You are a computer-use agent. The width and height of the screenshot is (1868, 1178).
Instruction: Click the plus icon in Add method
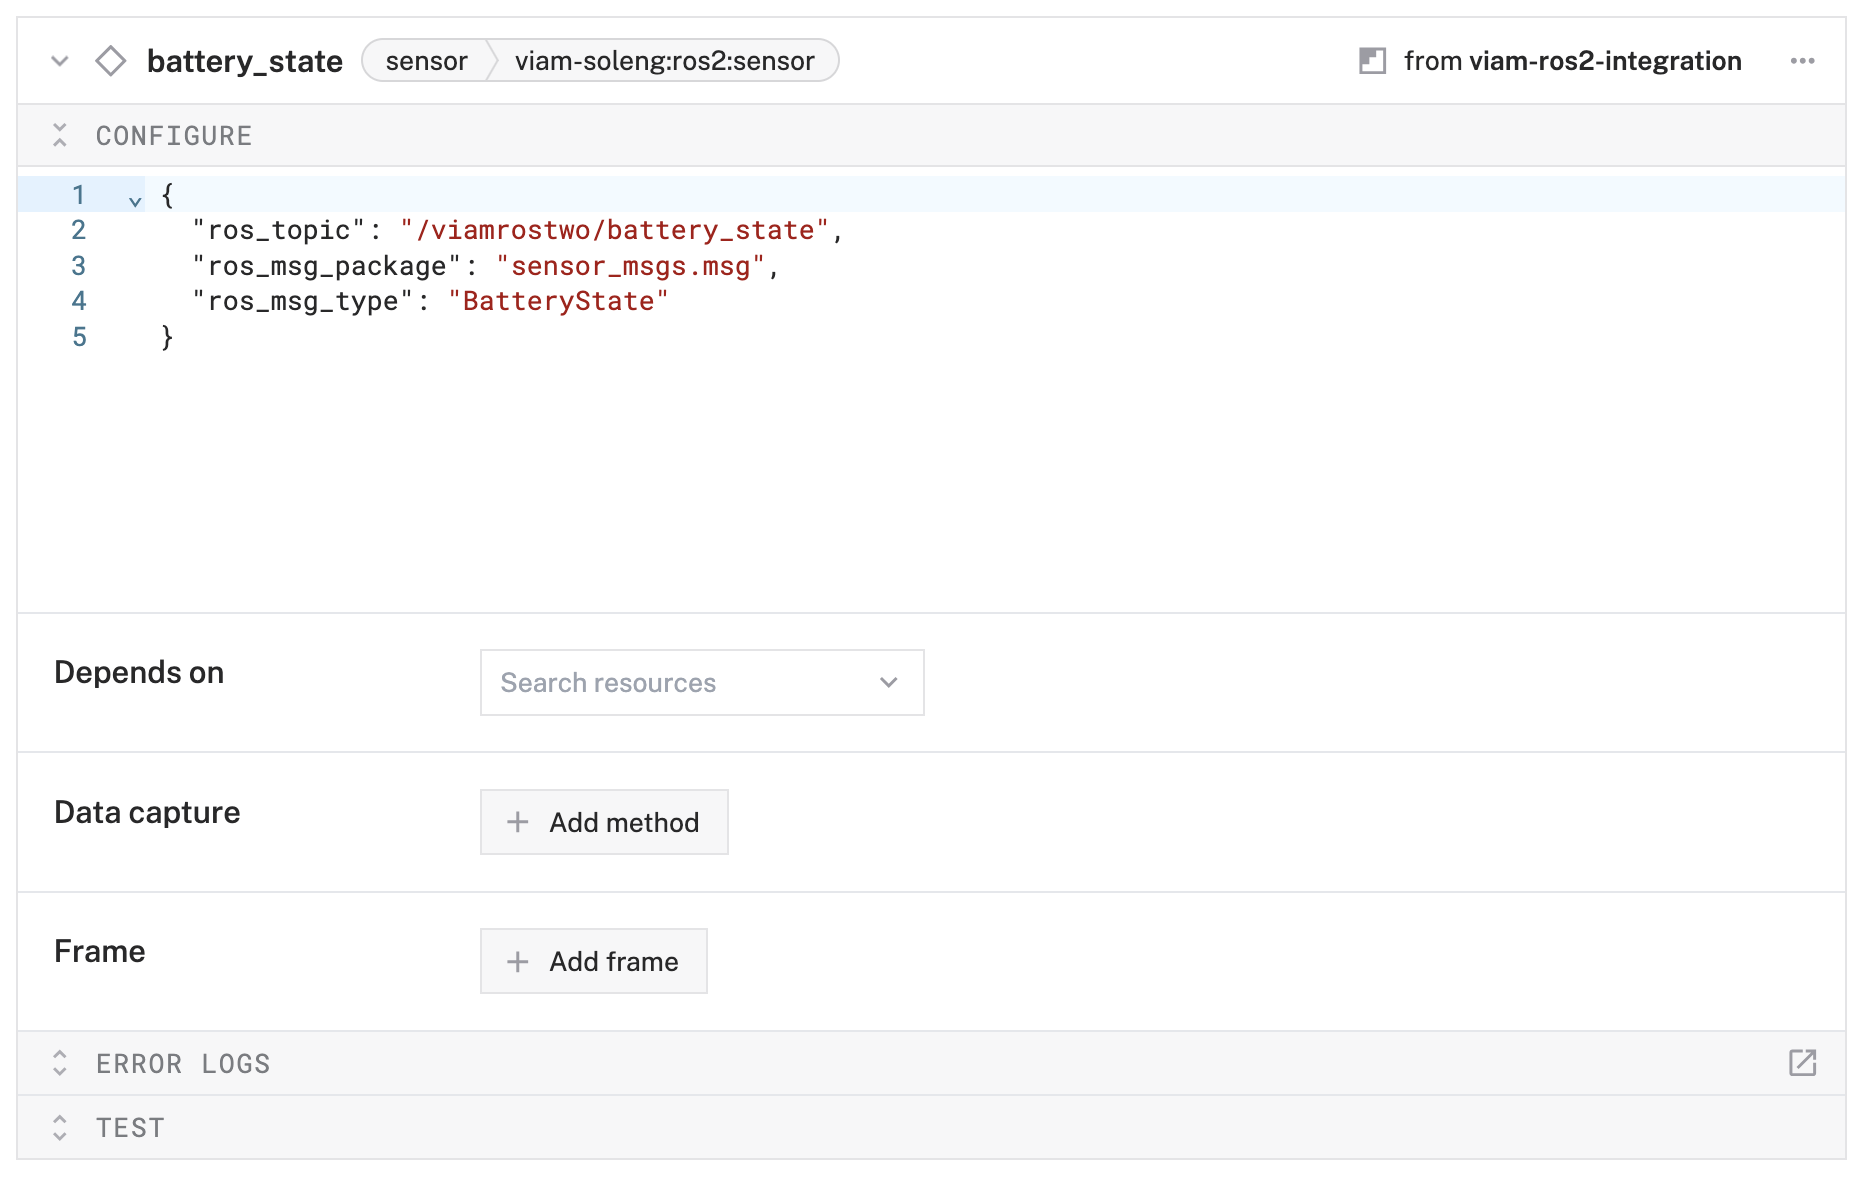click(x=517, y=822)
